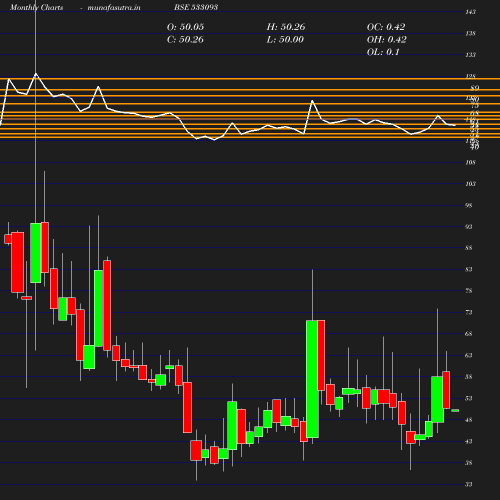This screenshot has height=500, width=500.
Task: Click the munafasutra.in site label
Action: click(114, 7)
